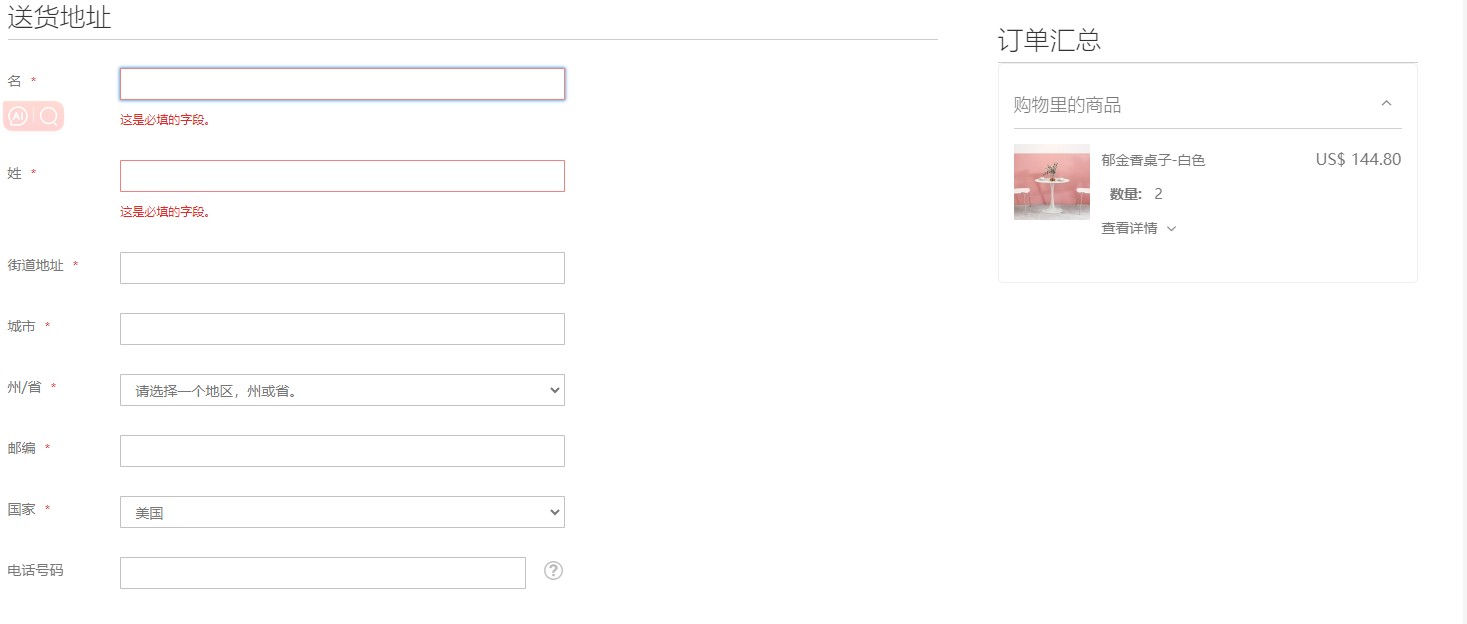Open the 国家 country dropdown showing 美国
Screen dimensions: 1467x624
(x=342, y=512)
